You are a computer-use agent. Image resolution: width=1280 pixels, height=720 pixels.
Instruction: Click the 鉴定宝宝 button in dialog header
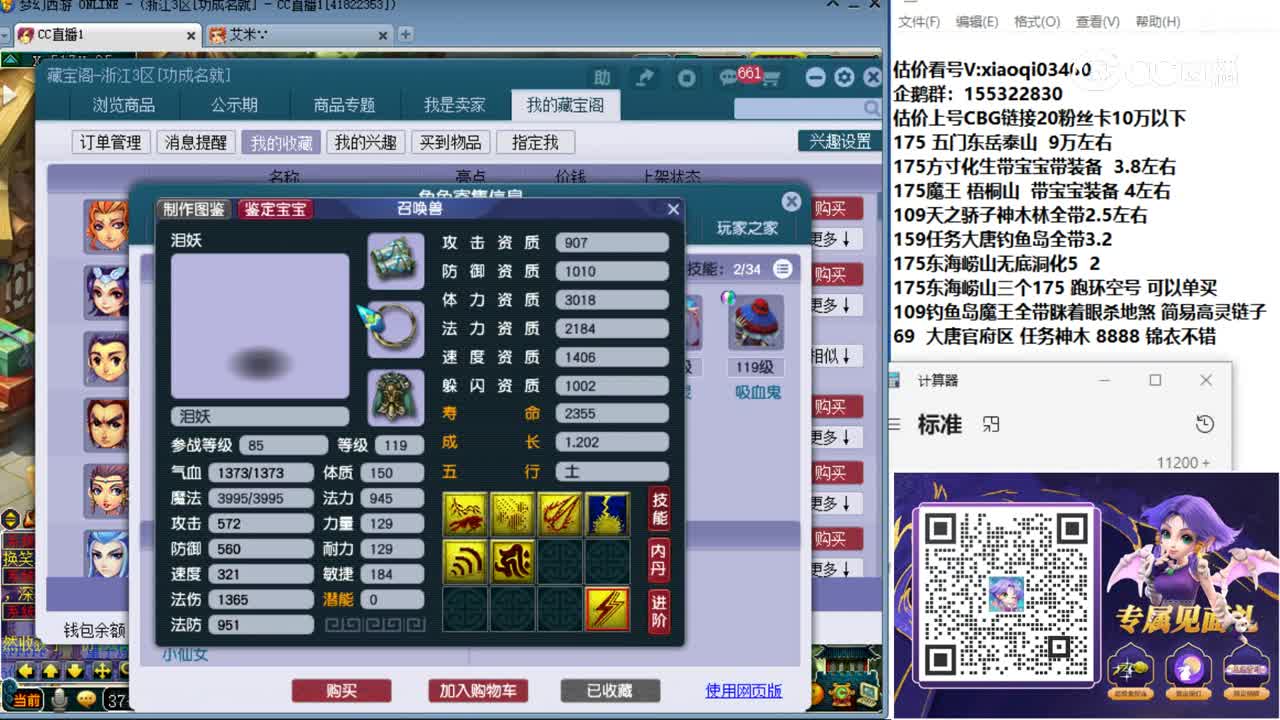pos(275,209)
